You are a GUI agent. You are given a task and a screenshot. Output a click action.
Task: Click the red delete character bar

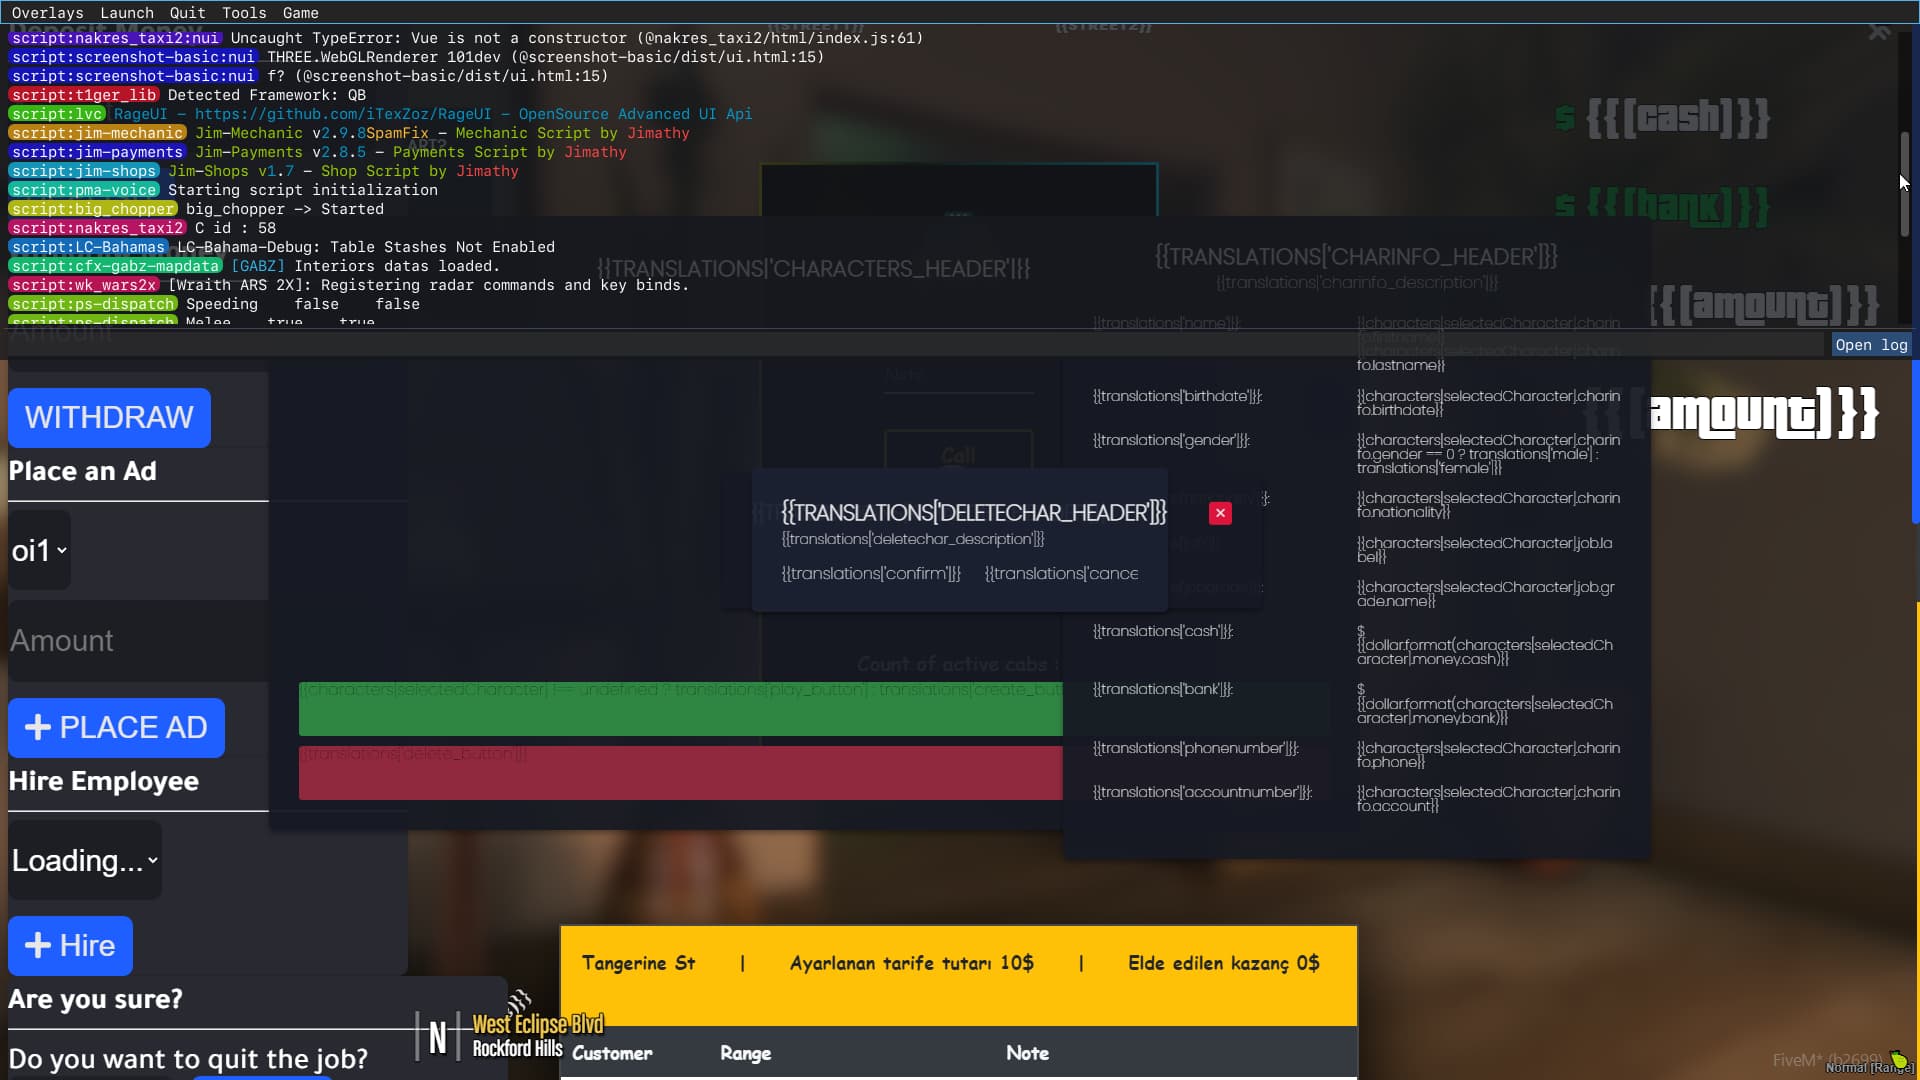680,772
